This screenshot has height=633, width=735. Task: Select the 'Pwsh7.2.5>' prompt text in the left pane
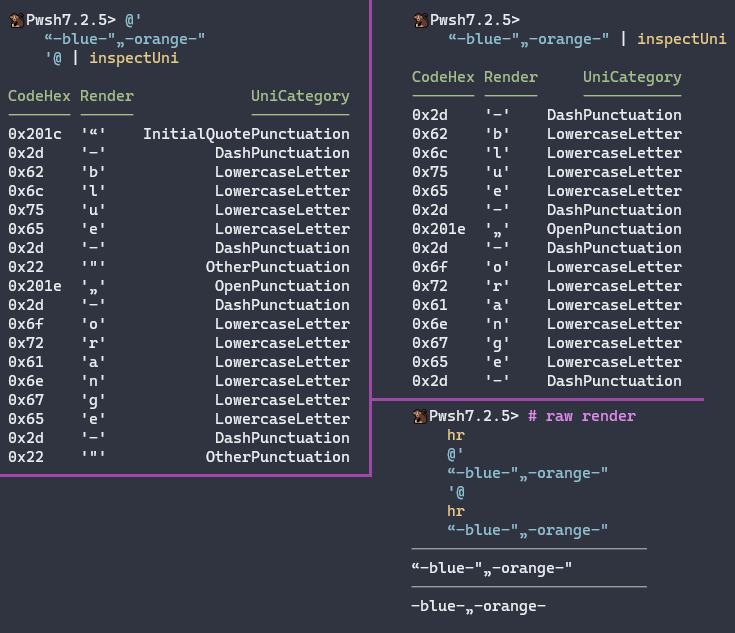(71, 20)
